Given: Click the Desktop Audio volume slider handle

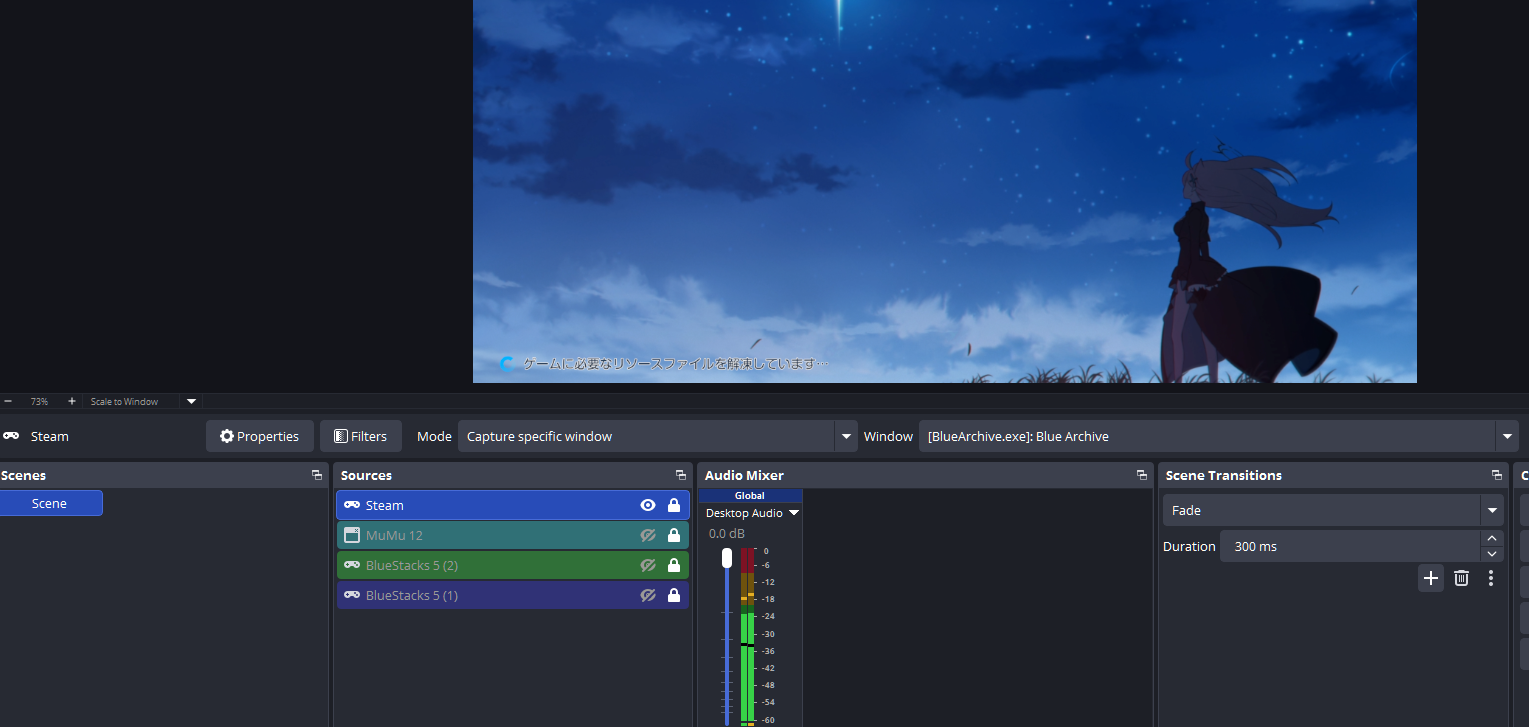Looking at the screenshot, I should [x=727, y=558].
